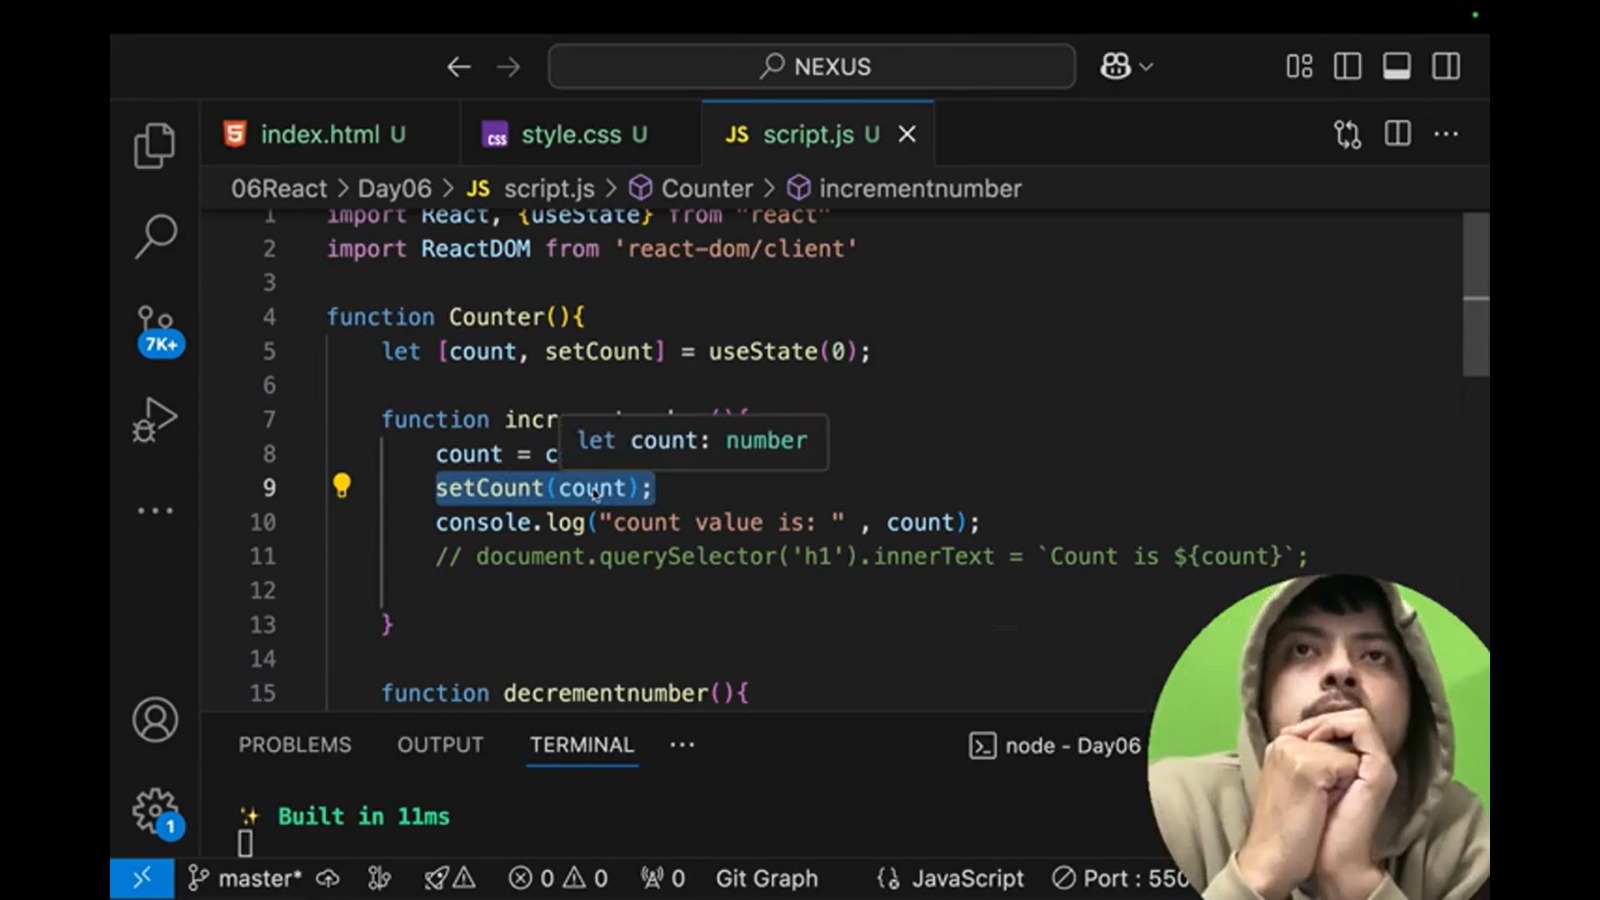This screenshot has height=900, width=1600.
Task: Click the editor vertical scrollbar thumb
Action: [1476, 294]
